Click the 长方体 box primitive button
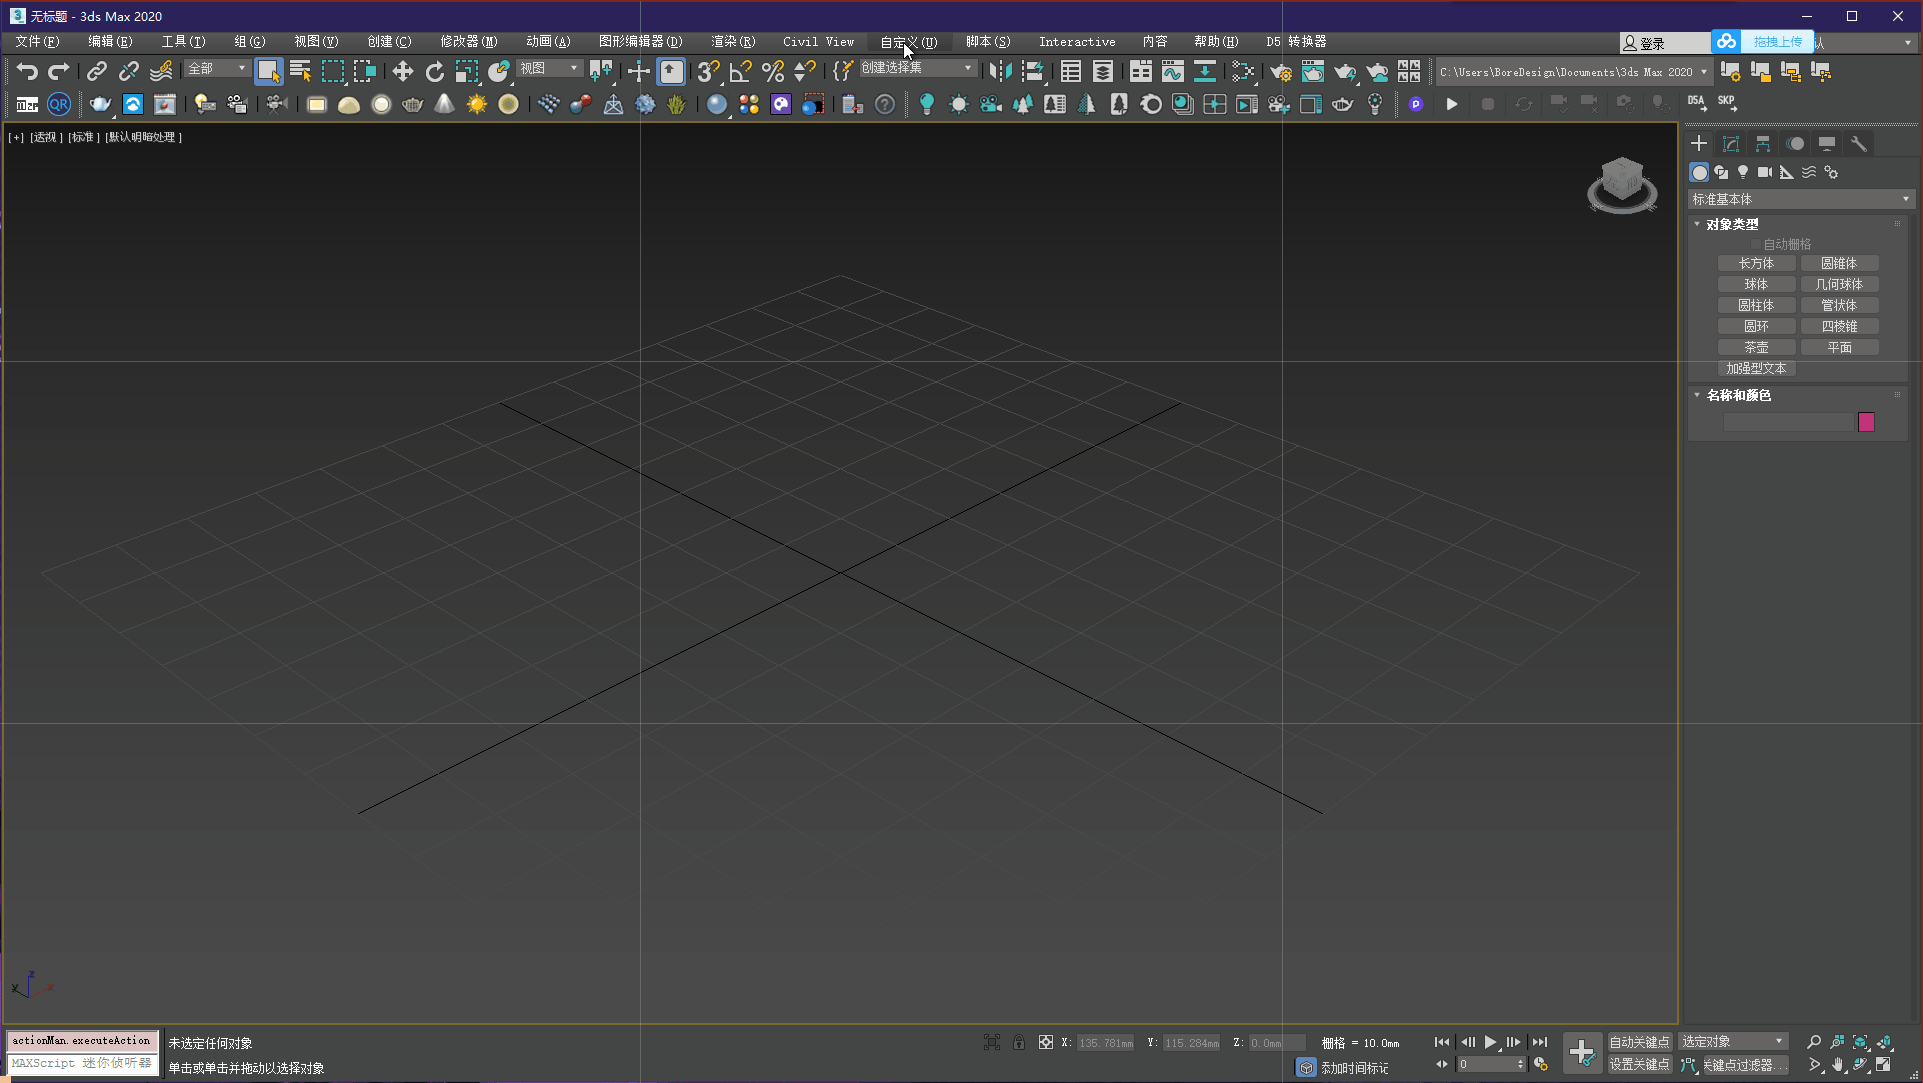The height and width of the screenshot is (1083, 1923). pyautogui.click(x=1756, y=263)
